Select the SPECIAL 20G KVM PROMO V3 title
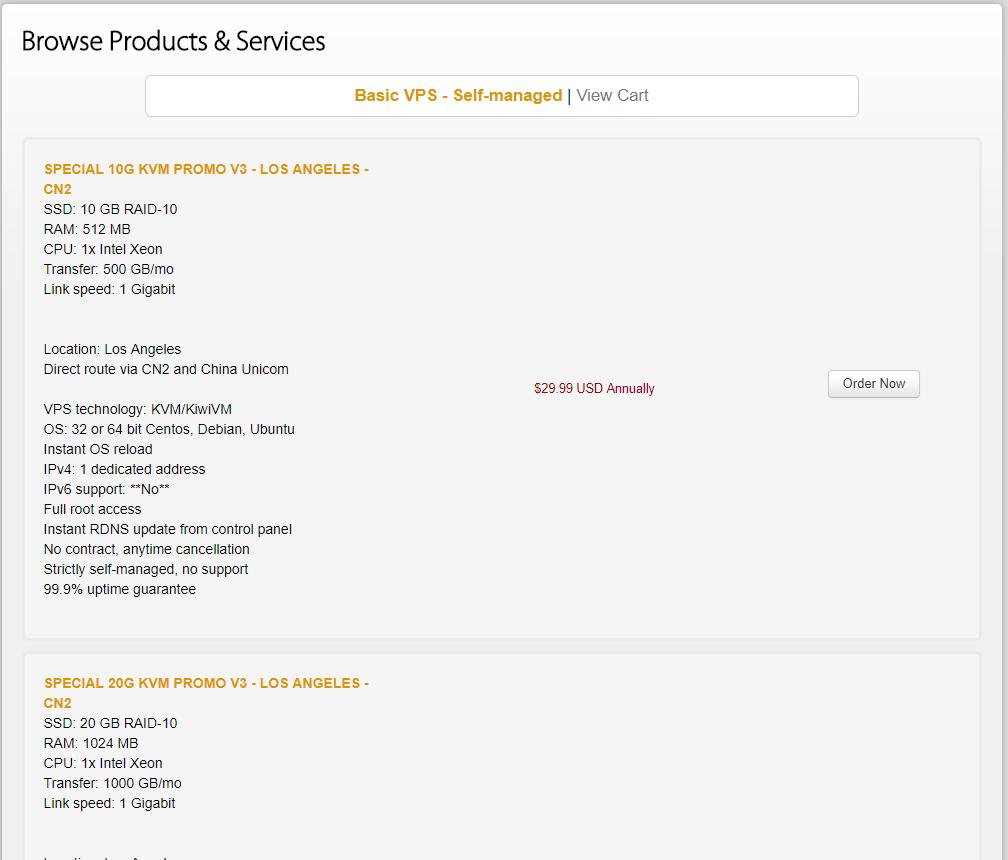 [x=206, y=684]
